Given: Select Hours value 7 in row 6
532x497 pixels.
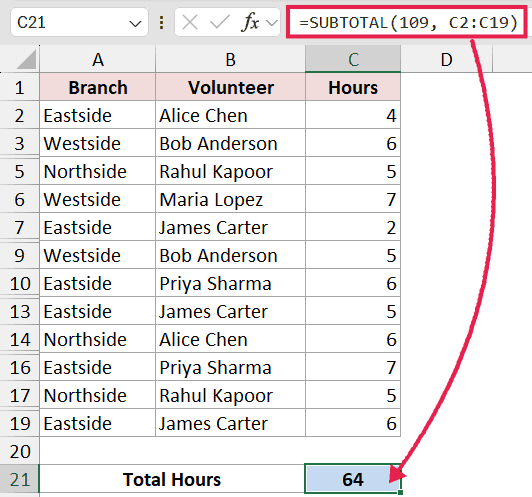Looking at the screenshot, I should coord(353,199).
